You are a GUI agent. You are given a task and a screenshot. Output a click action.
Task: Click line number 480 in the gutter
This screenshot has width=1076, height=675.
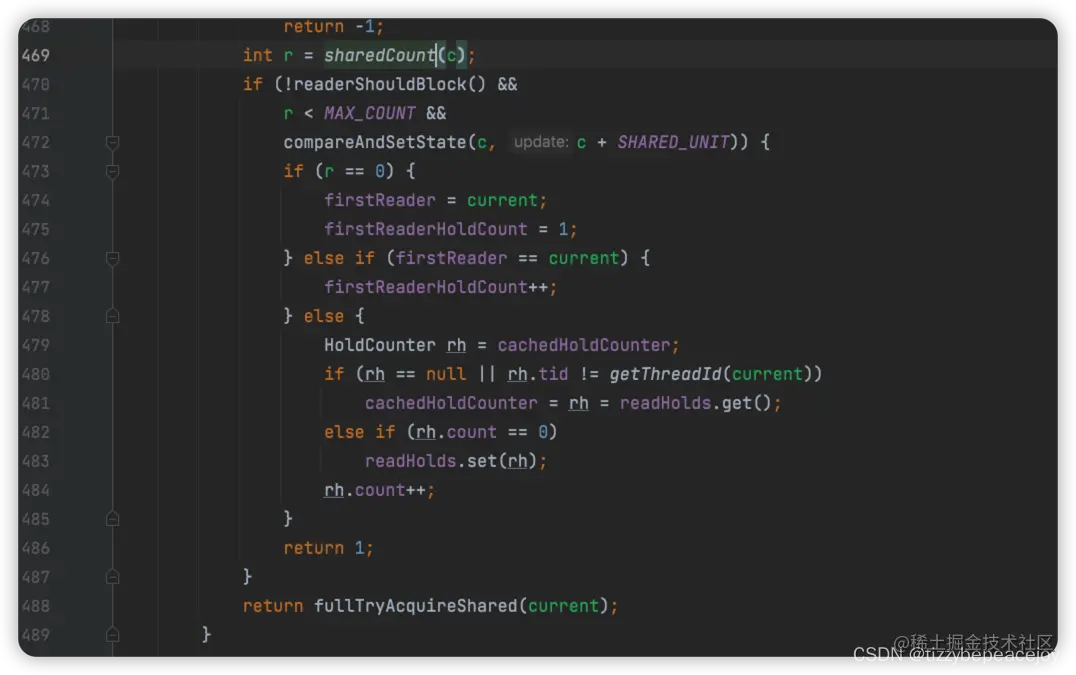(36, 375)
